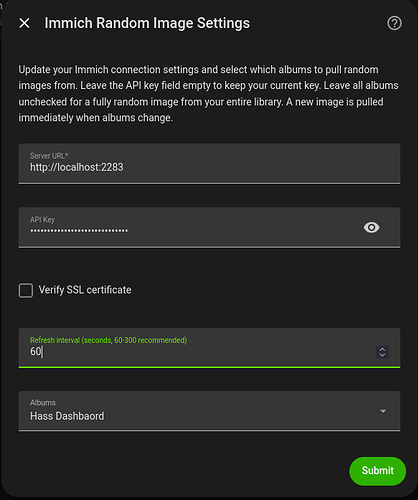Decrease refresh interval with the down arrow

pos(382,355)
